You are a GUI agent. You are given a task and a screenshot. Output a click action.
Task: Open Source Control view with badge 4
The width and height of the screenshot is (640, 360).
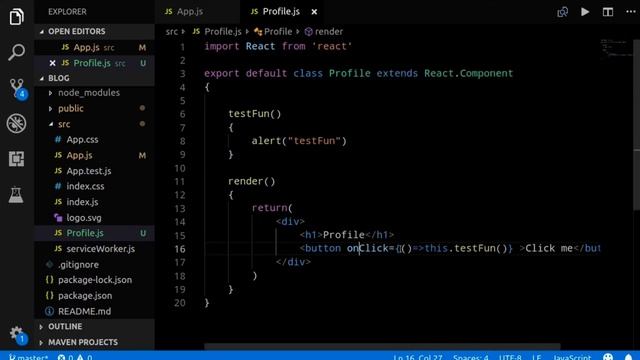[x=17, y=88]
